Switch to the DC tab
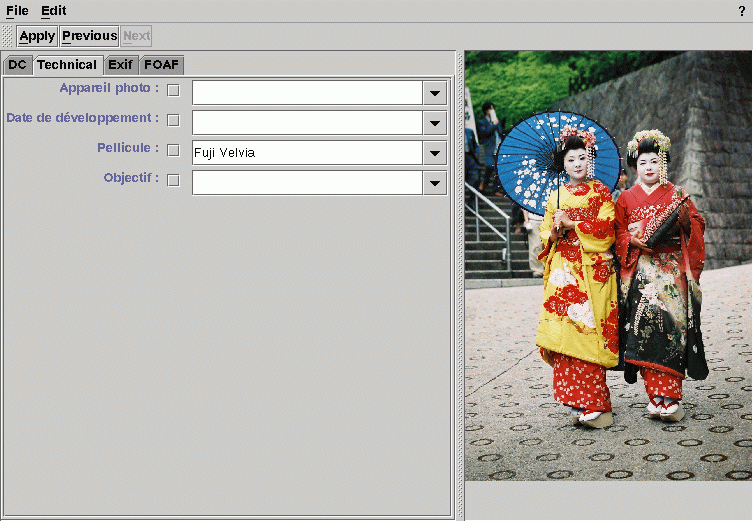753x521 pixels. pyautogui.click(x=17, y=65)
